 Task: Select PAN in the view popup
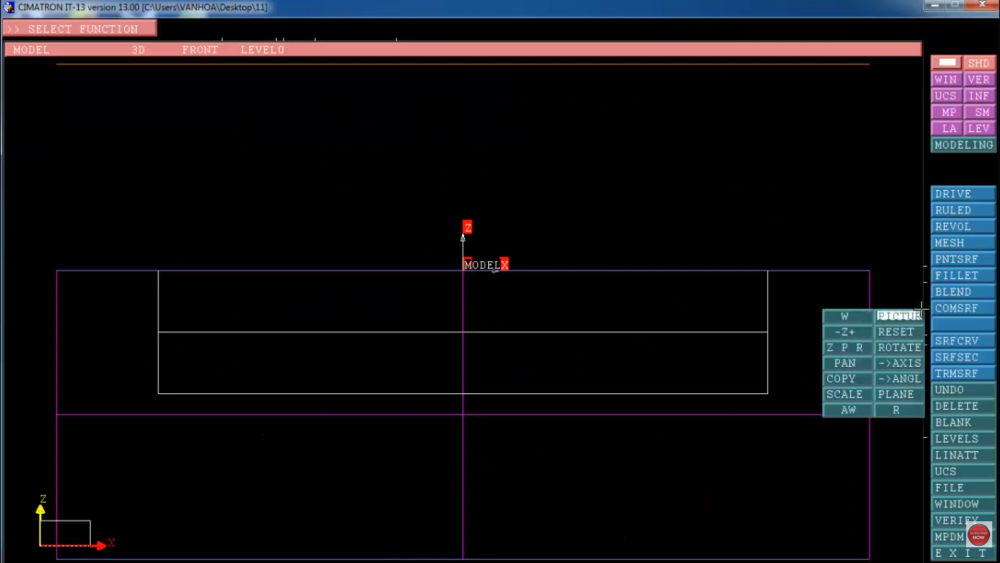(x=847, y=363)
